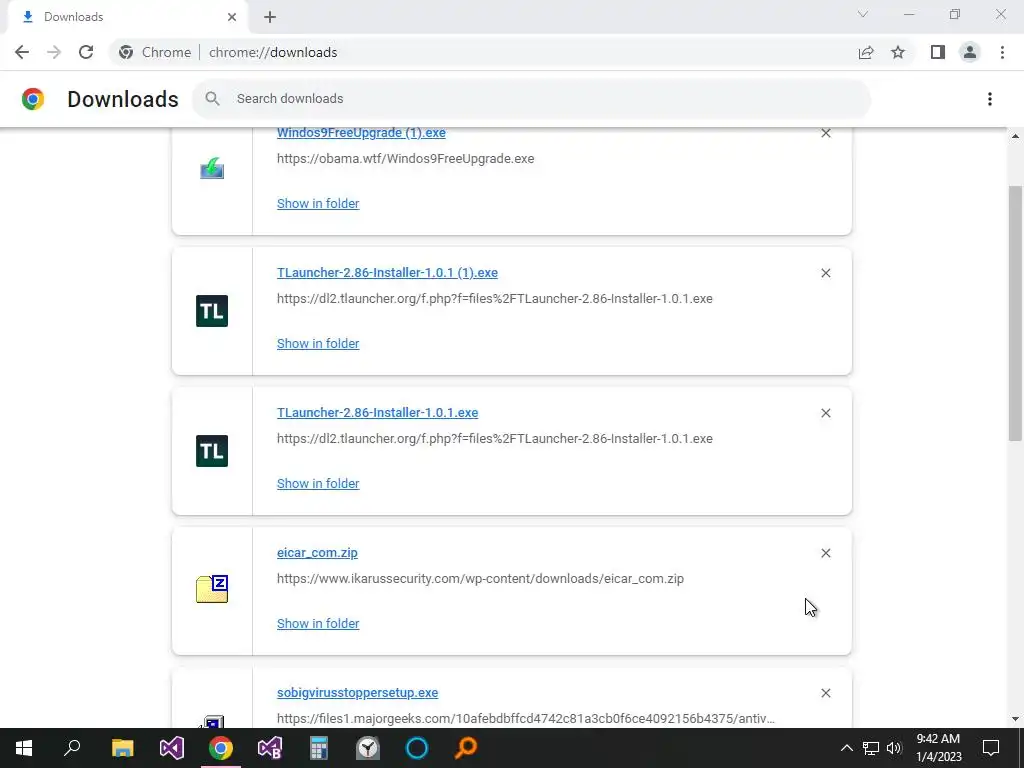This screenshot has width=1024, height=768.
Task: Select the Downloads tab
Action: tap(127, 17)
